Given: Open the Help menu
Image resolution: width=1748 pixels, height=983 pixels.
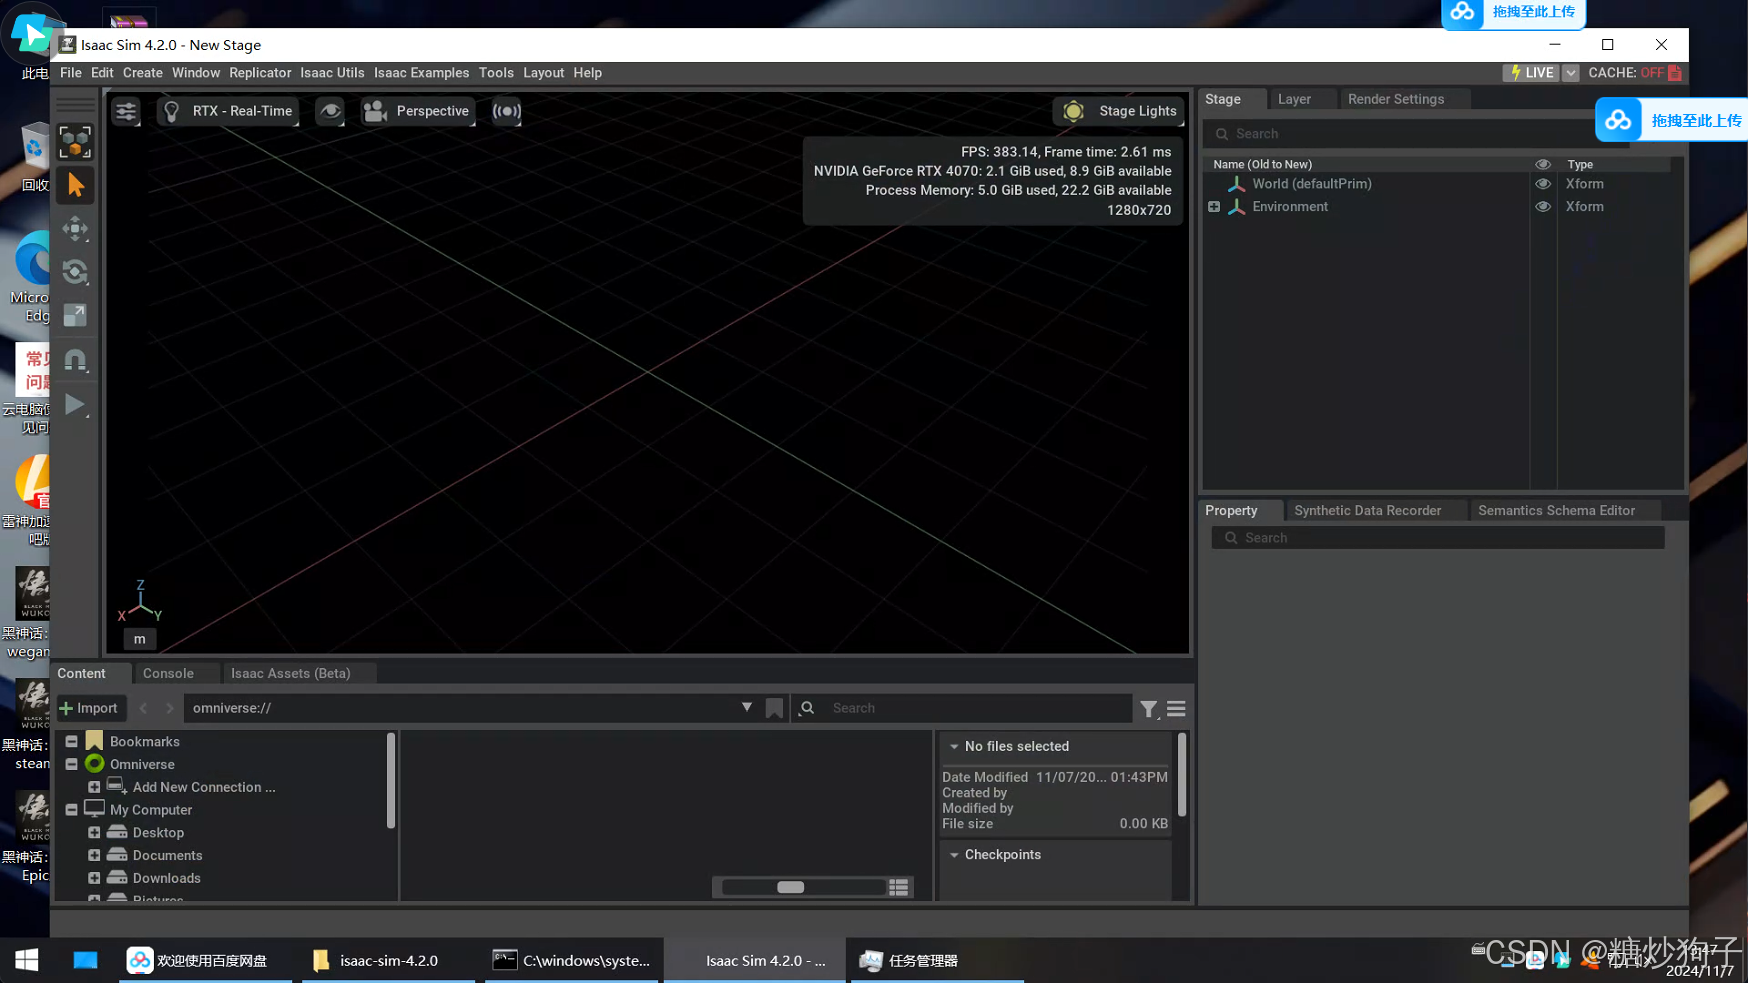Looking at the screenshot, I should (587, 73).
